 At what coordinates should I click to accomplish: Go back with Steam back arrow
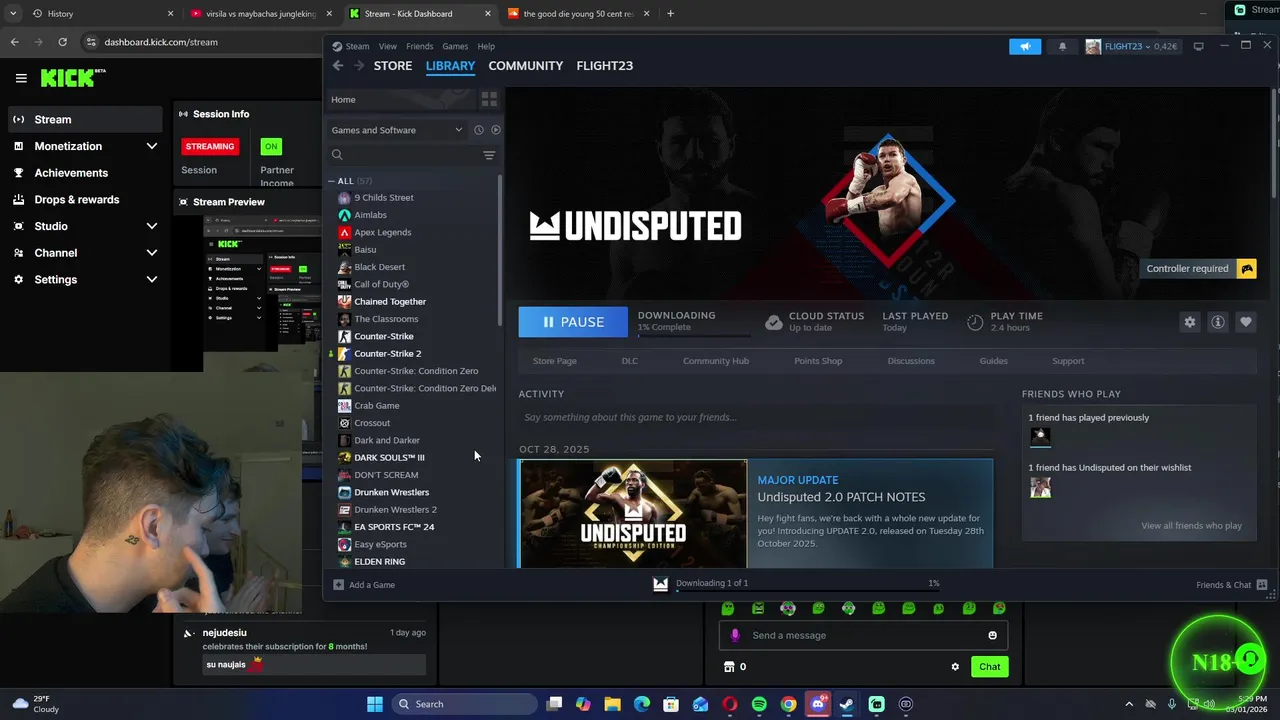[x=338, y=66]
